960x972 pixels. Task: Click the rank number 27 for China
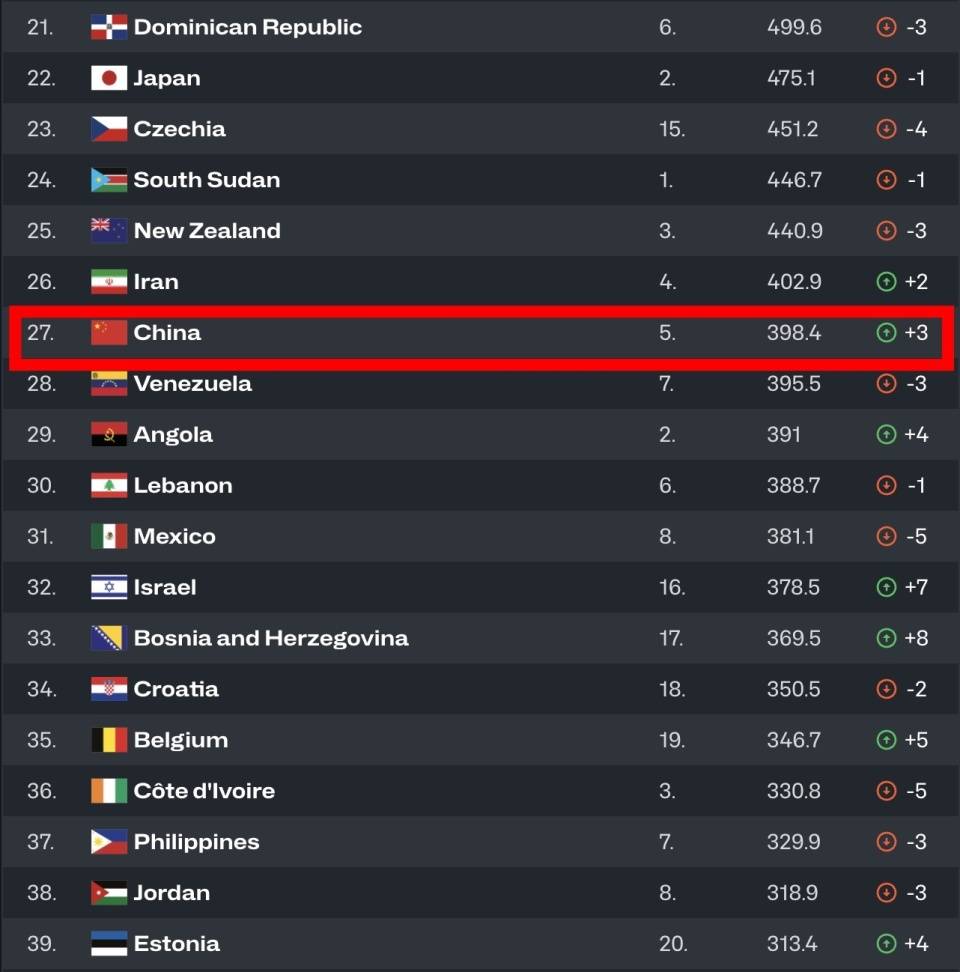tap(41, 332)
